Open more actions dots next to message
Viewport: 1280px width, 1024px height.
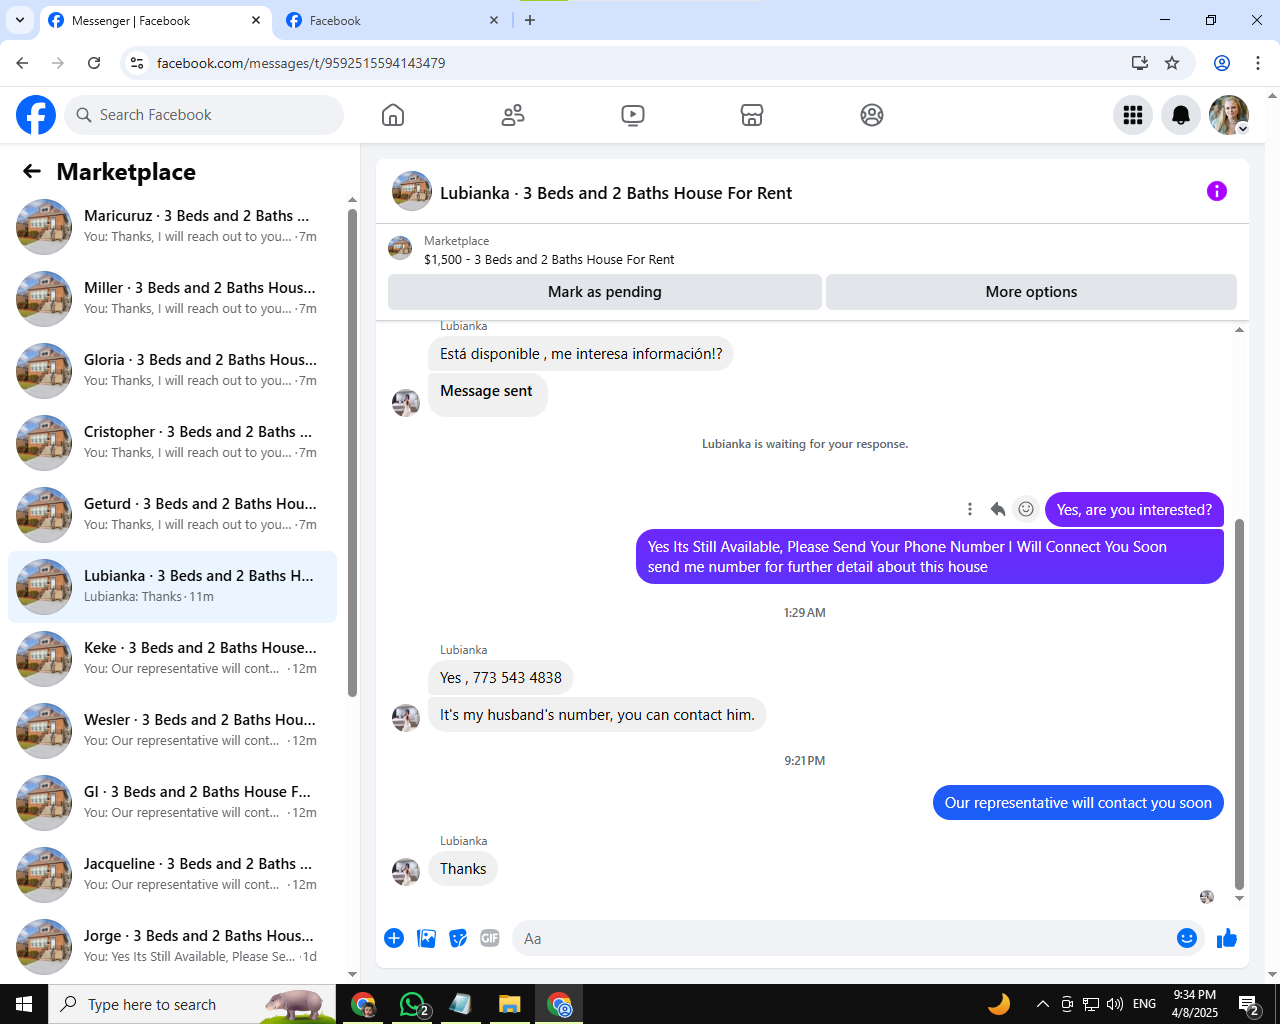pyautogui.click(x=970, y=509)
